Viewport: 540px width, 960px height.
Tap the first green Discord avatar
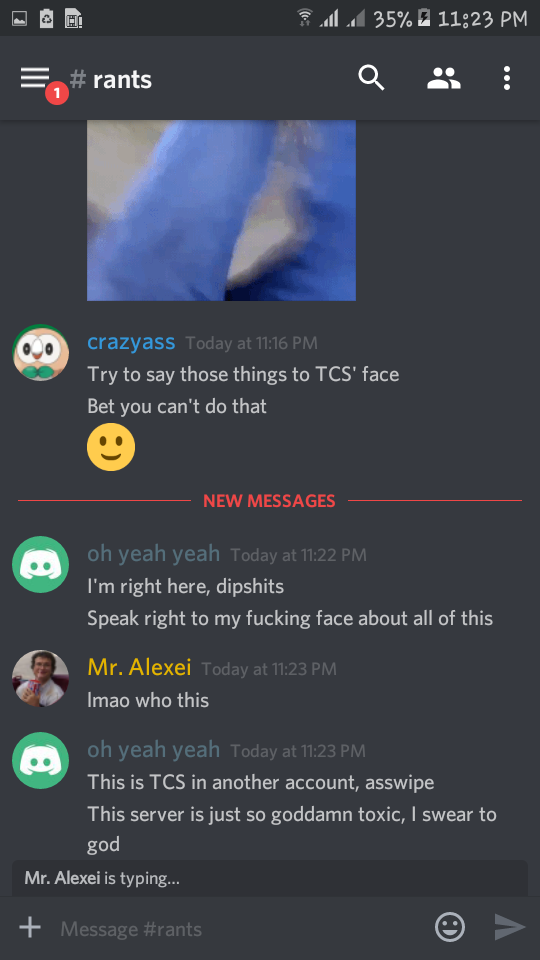tap(40, 564)
